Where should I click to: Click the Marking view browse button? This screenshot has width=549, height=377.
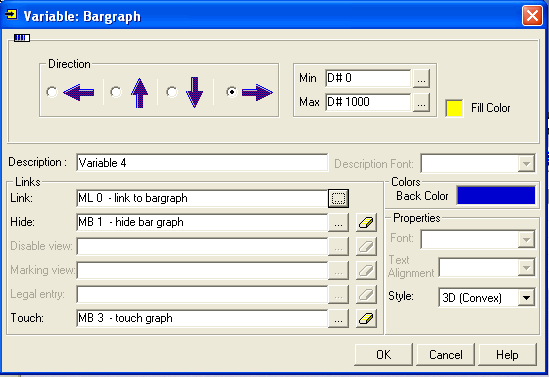coord(338,271)
